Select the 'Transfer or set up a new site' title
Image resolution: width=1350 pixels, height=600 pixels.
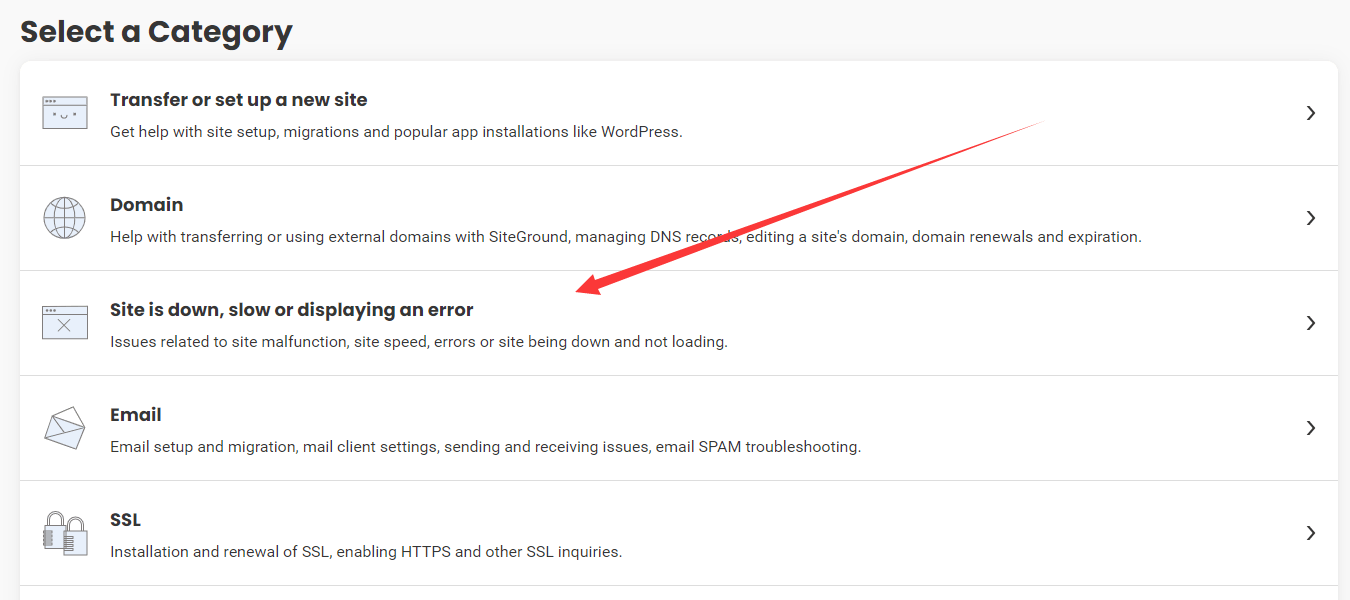click(238, 100)
